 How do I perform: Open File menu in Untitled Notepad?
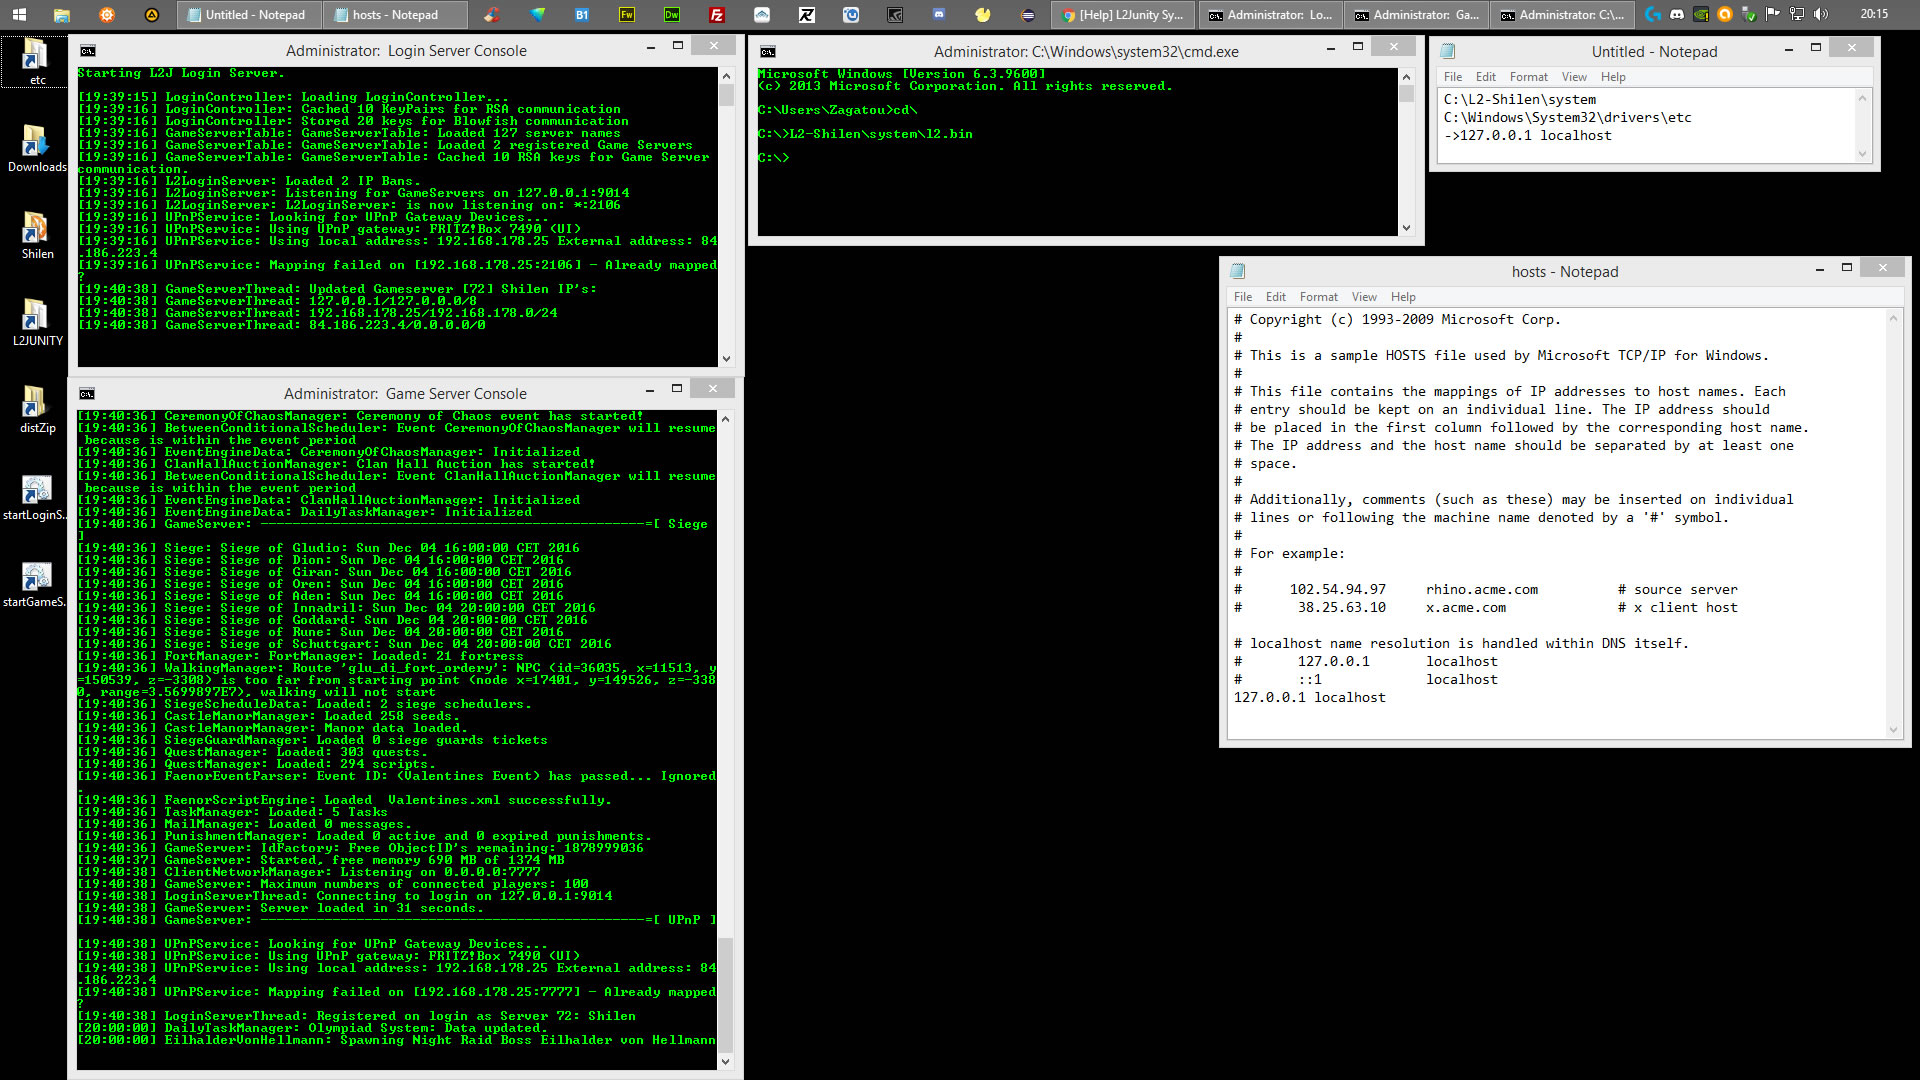point(1452,77)
